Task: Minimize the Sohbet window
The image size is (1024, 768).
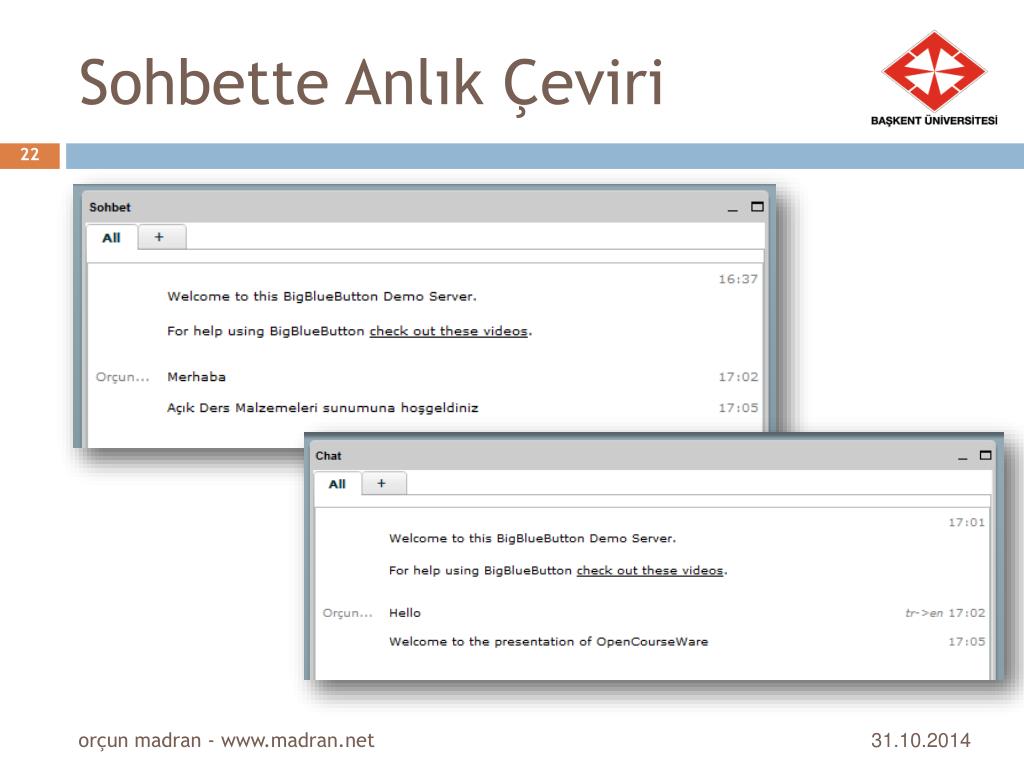Action: [x=733, y=209]
